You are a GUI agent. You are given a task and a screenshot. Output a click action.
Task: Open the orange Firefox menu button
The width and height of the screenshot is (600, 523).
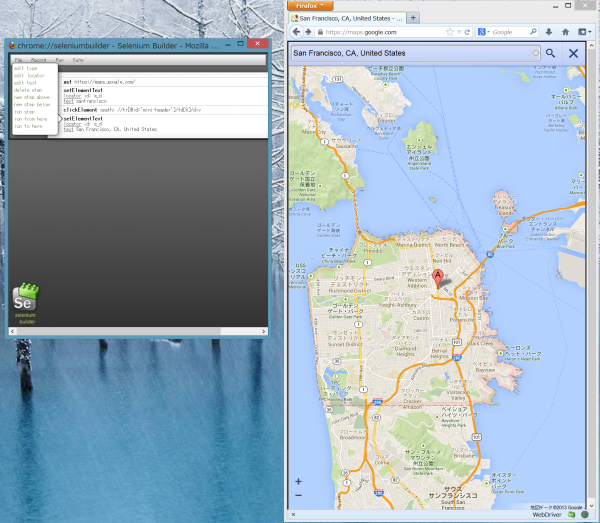click(x=310, y=5)
